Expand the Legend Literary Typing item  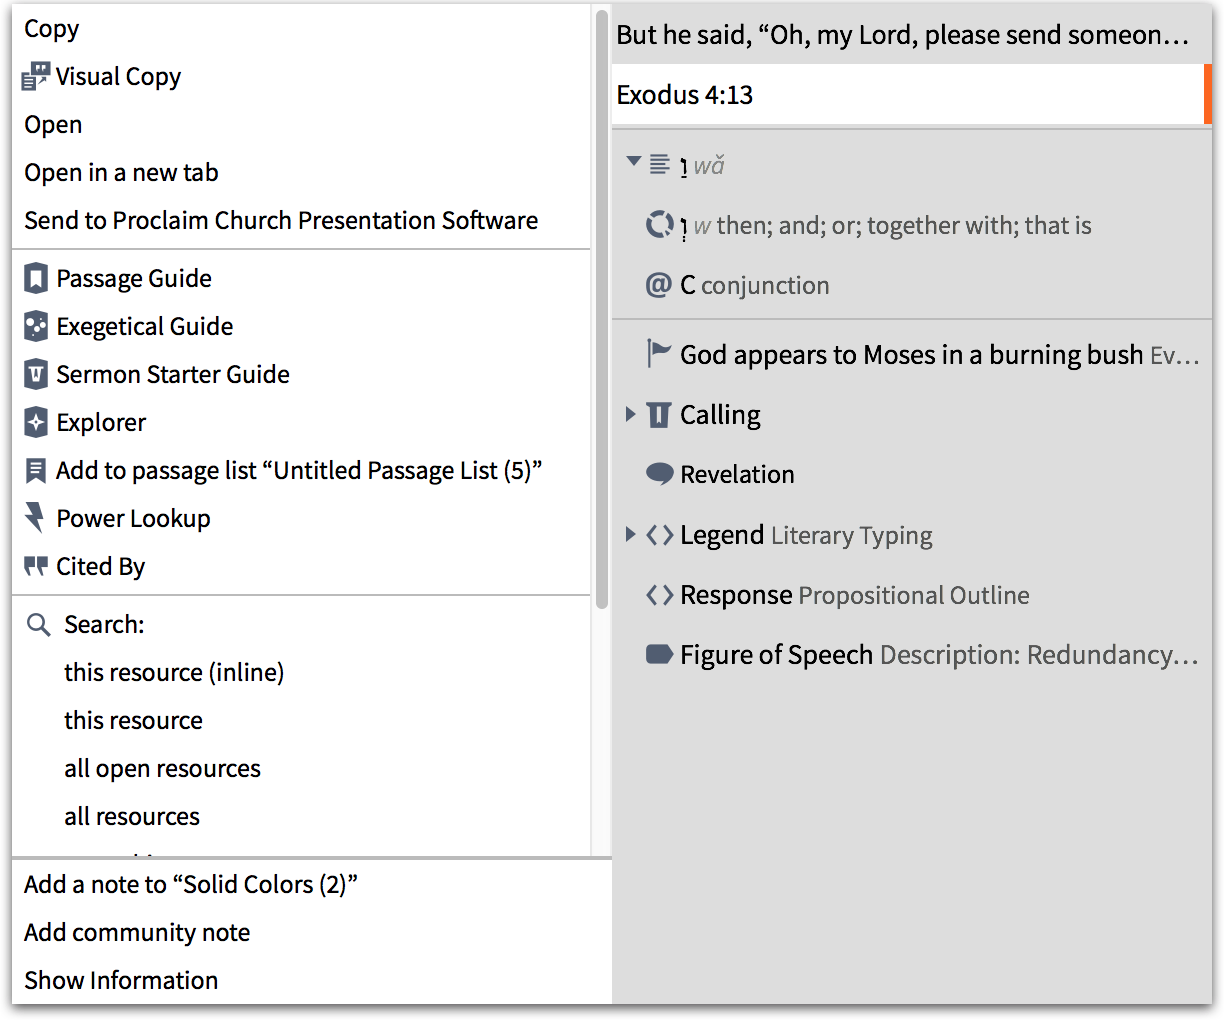(x=631, y=535)
